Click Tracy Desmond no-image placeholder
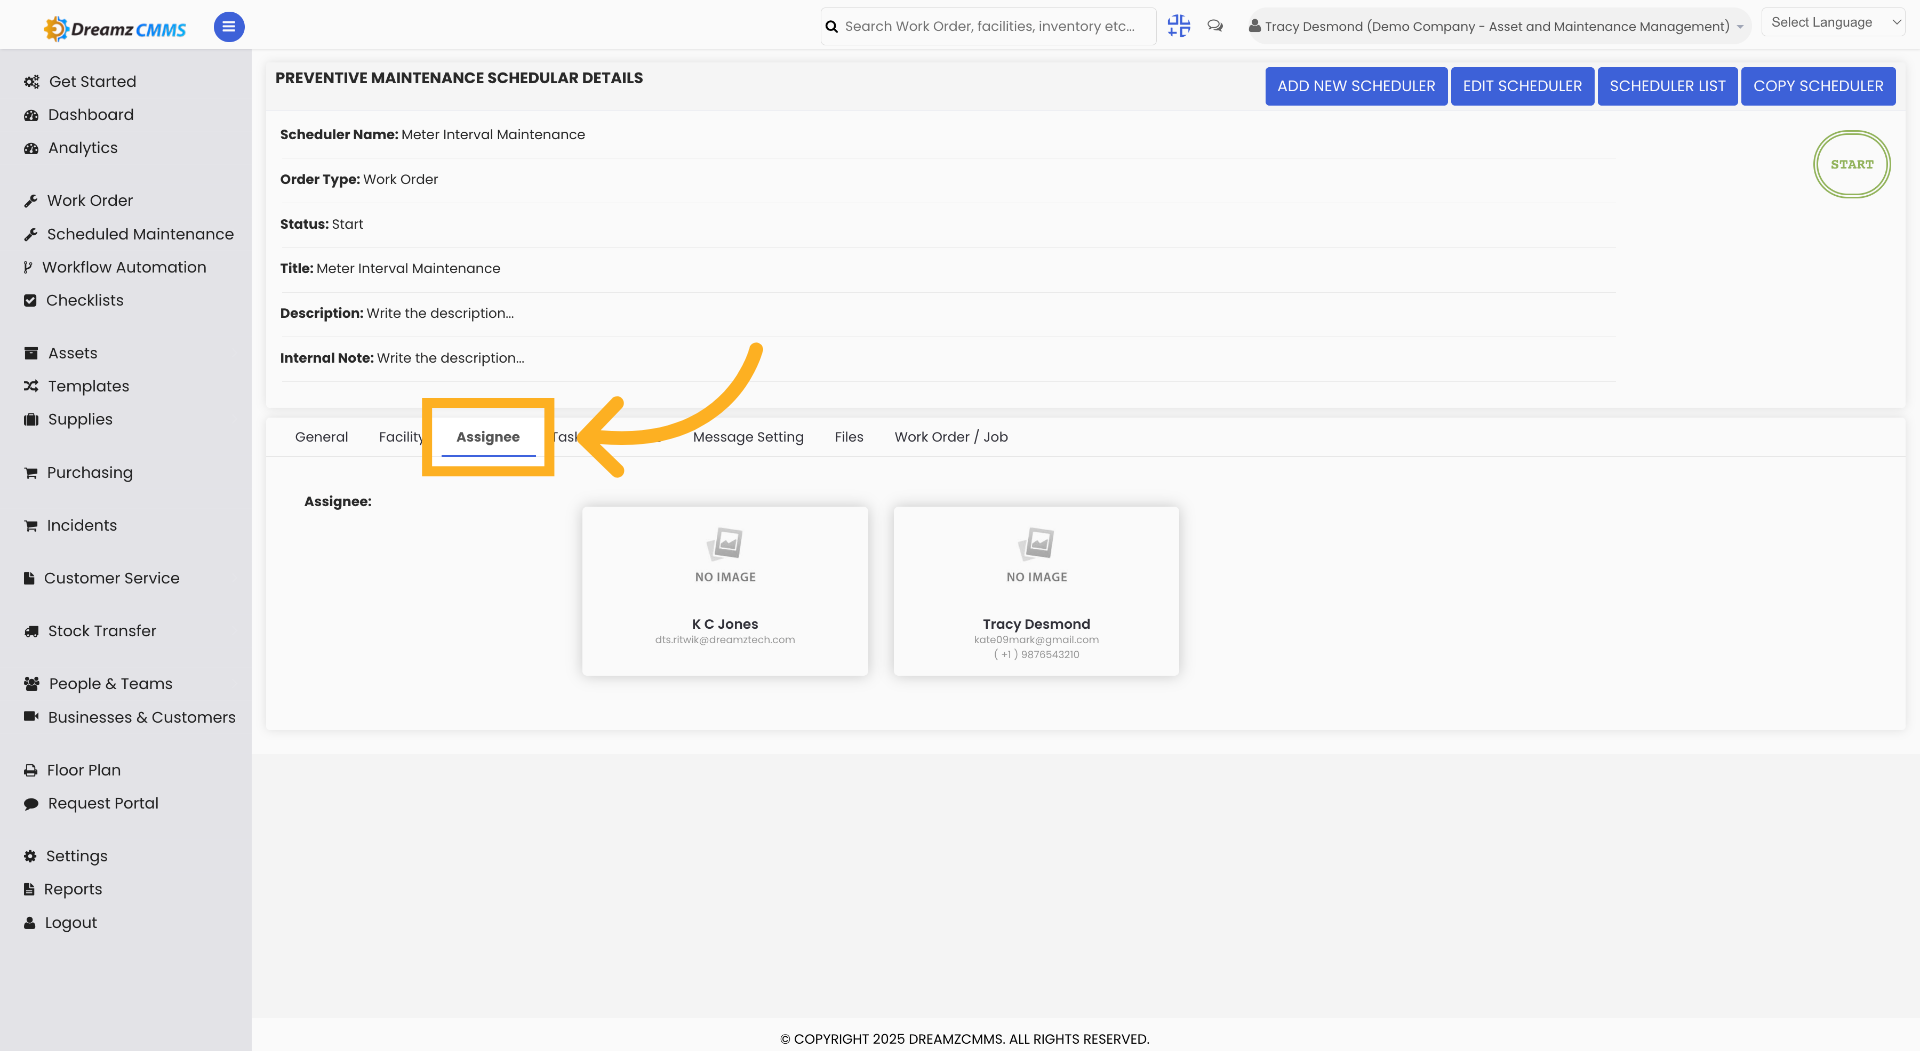The height and width of the screenshot is (1051, 1920). click(1037, 555)
